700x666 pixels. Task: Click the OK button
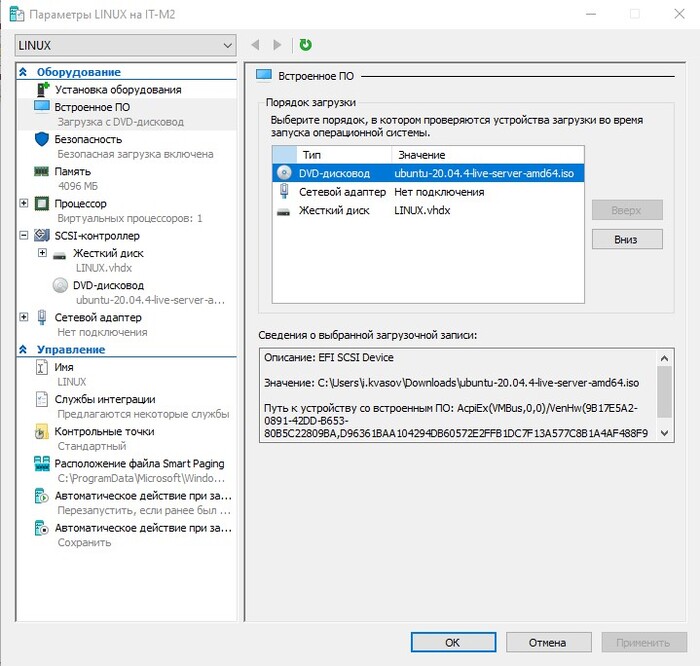(452, 642)
